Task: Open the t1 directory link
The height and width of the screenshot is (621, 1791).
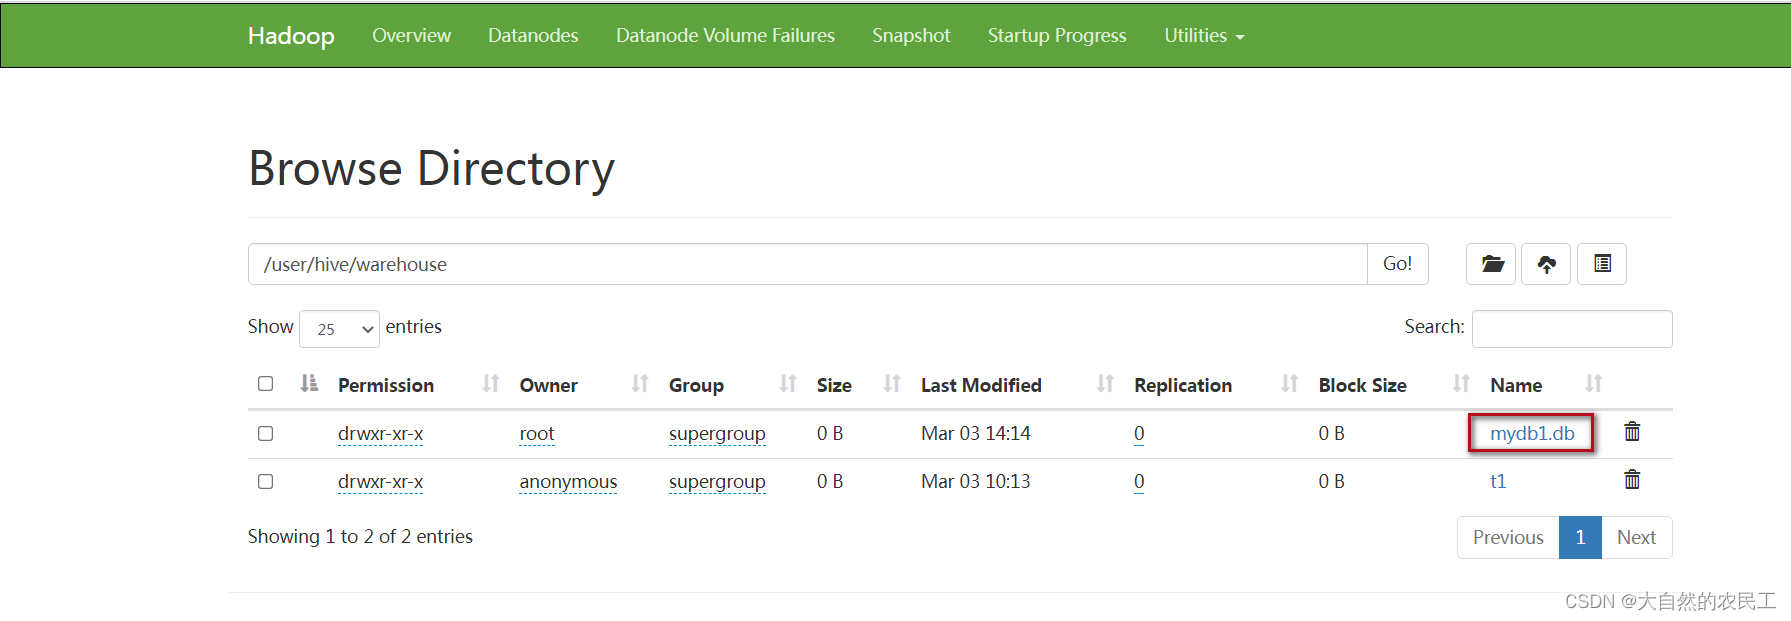Action: [x=1498, y=481]
